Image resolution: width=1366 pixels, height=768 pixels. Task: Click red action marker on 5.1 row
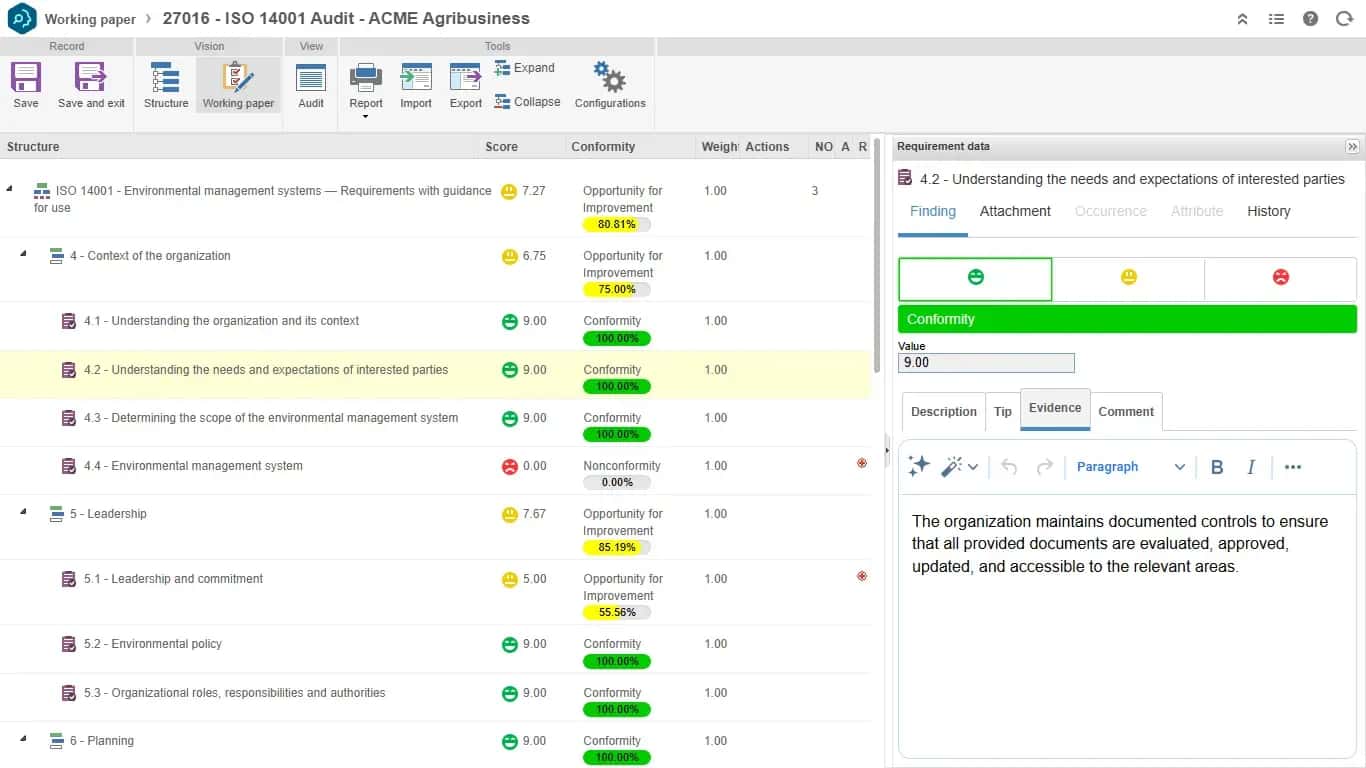click(x=862, y=576)
